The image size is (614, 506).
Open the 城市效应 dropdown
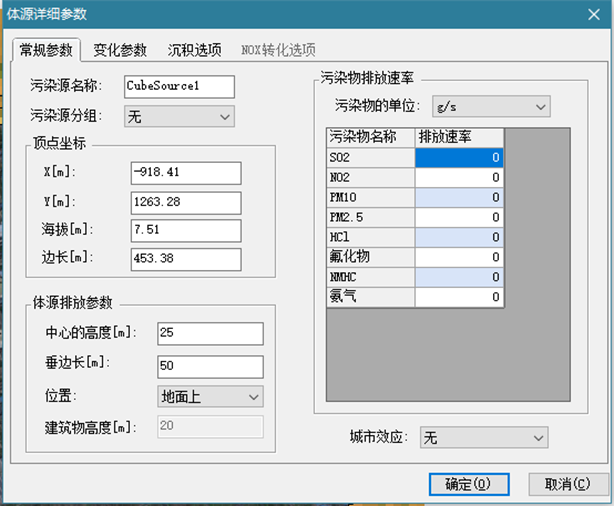click(x=483, y=438)
